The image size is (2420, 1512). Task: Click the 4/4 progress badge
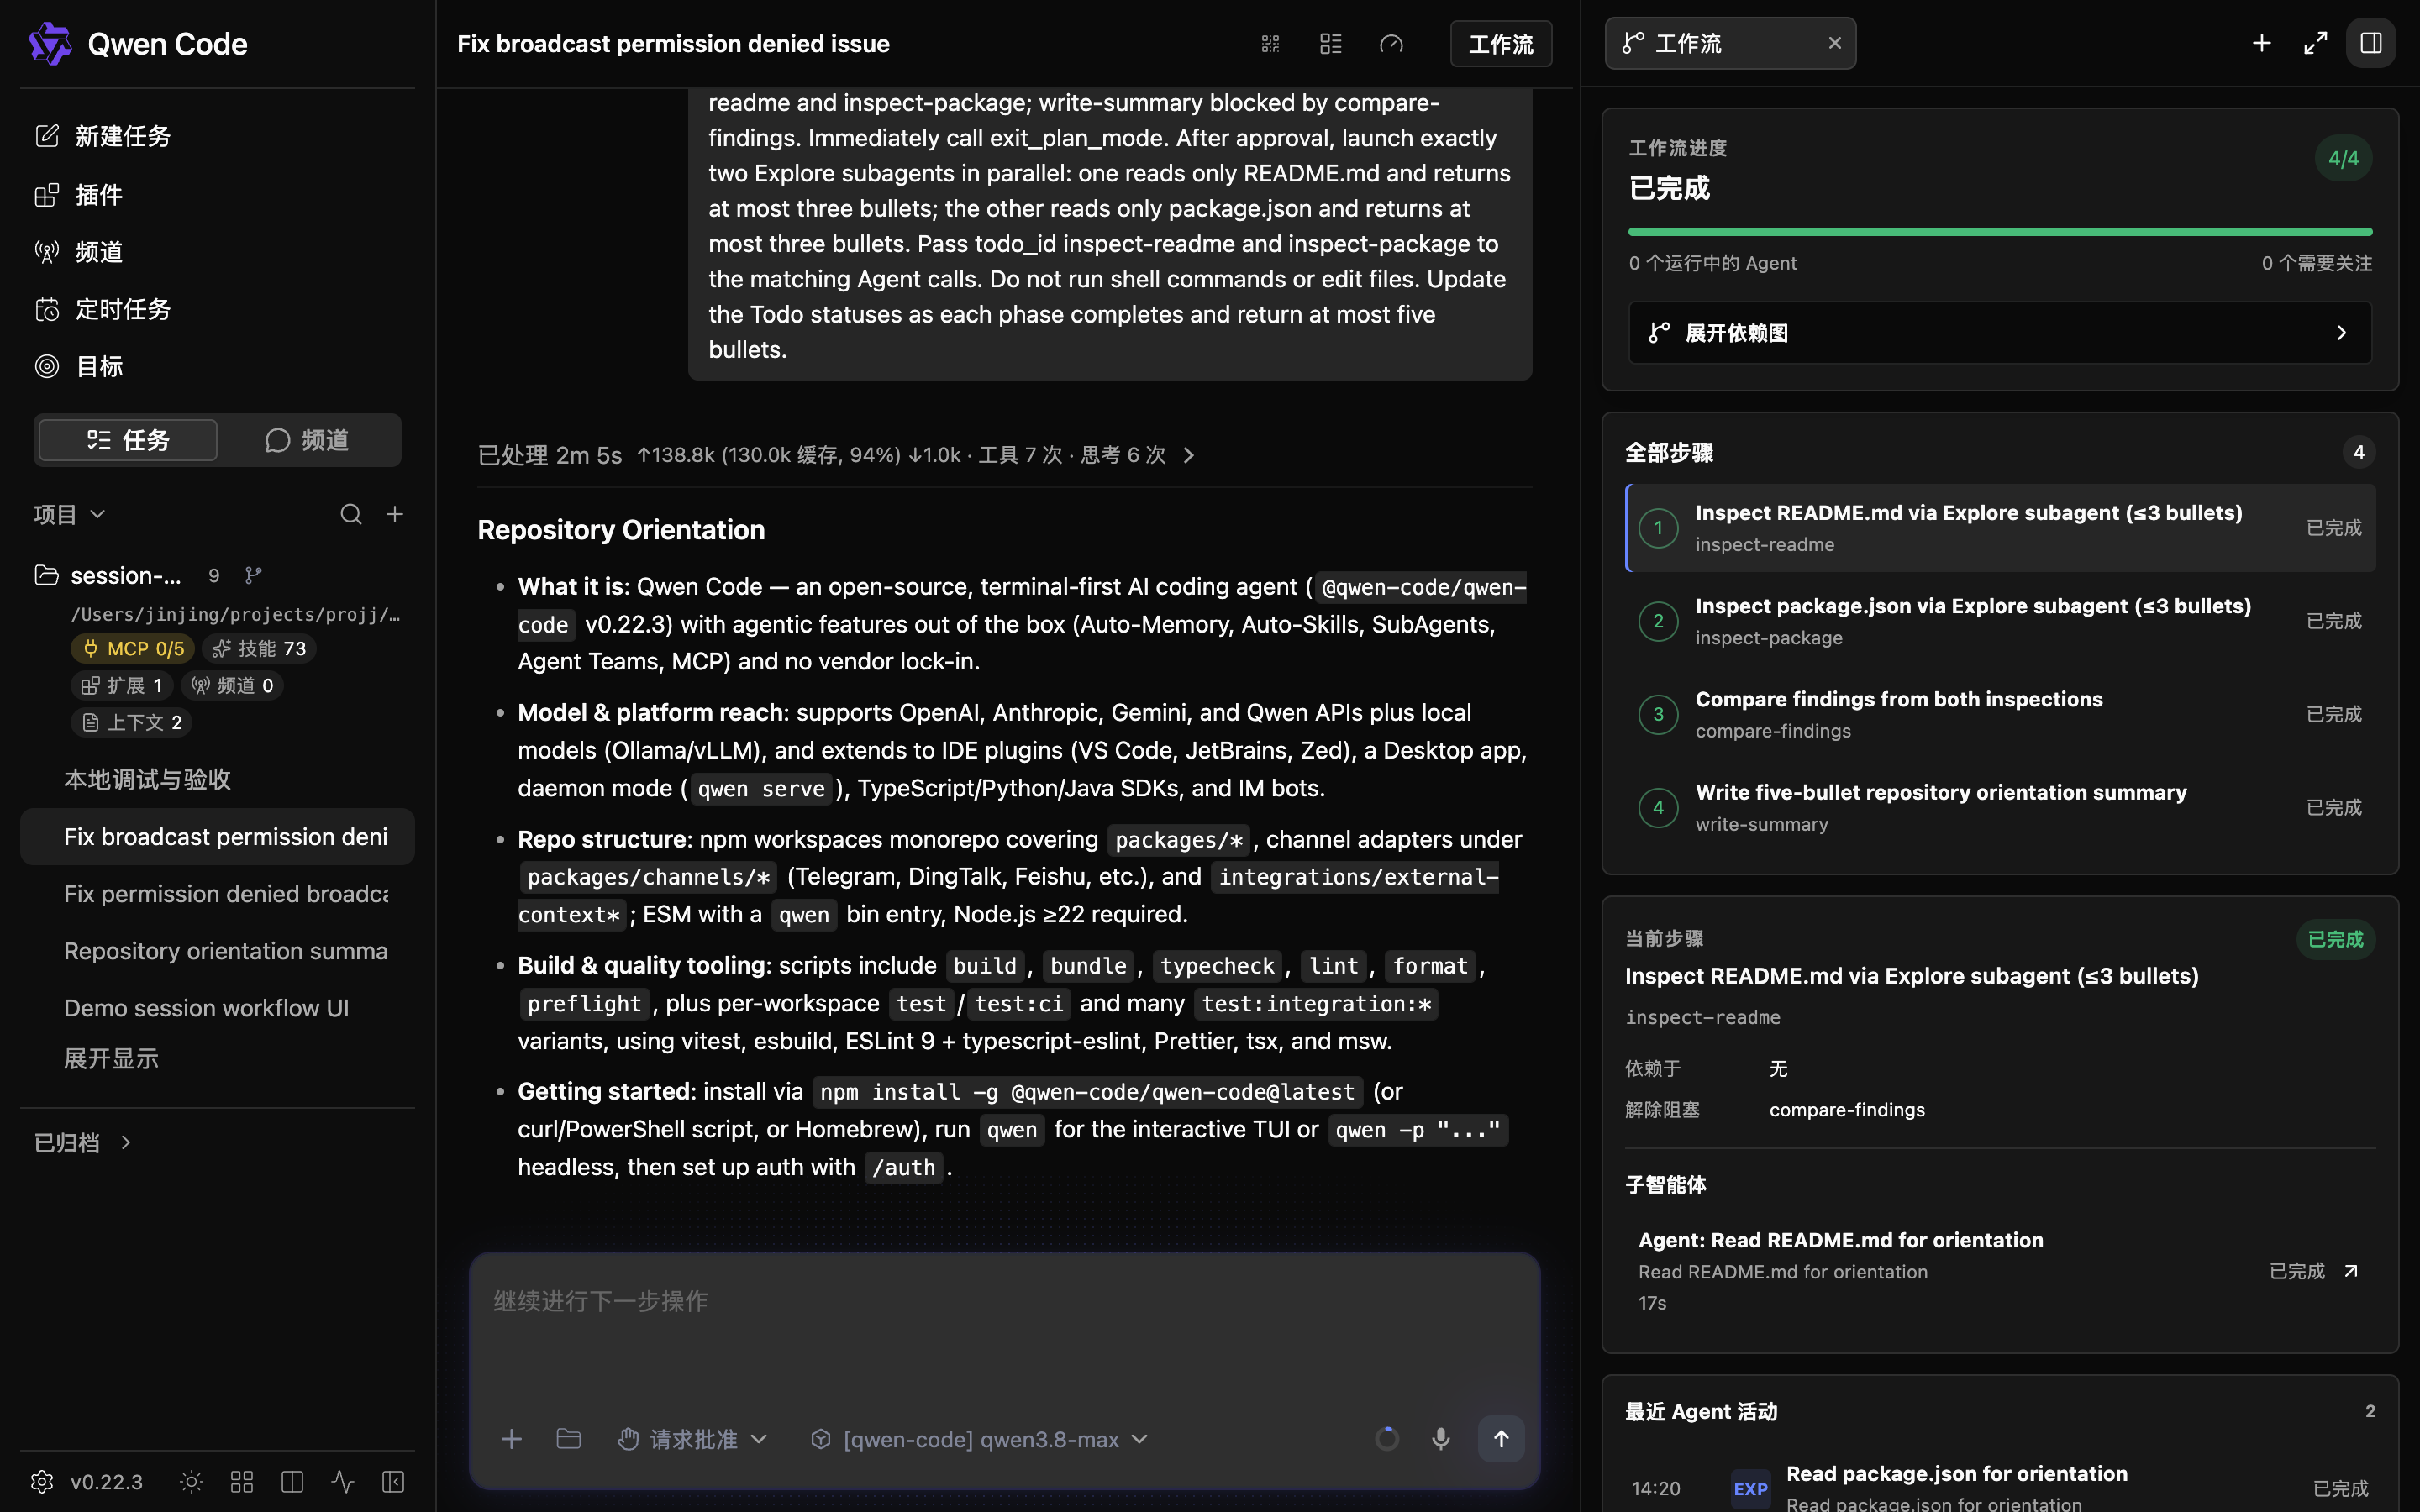pos(2343,158)
